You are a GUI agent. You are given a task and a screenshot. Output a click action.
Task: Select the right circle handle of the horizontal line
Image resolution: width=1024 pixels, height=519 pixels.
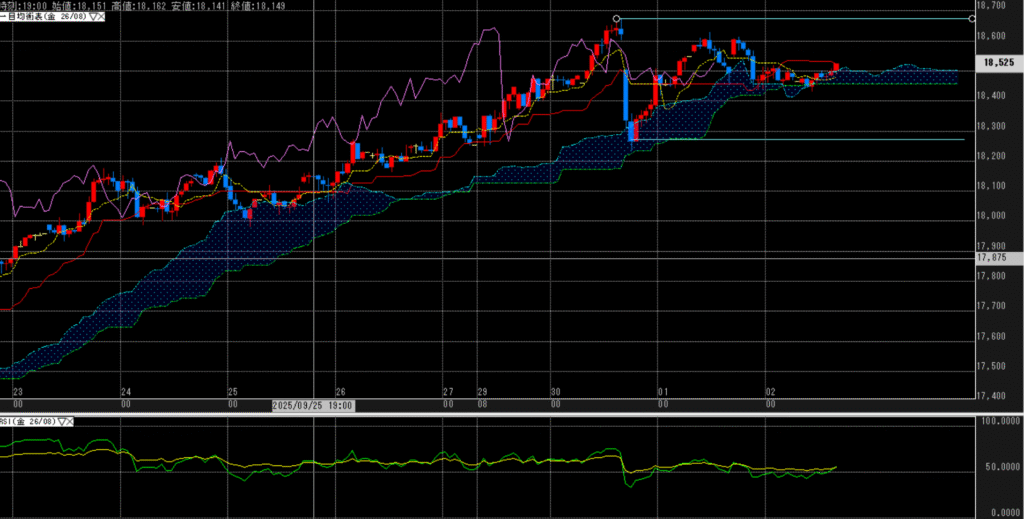point(973,19)
